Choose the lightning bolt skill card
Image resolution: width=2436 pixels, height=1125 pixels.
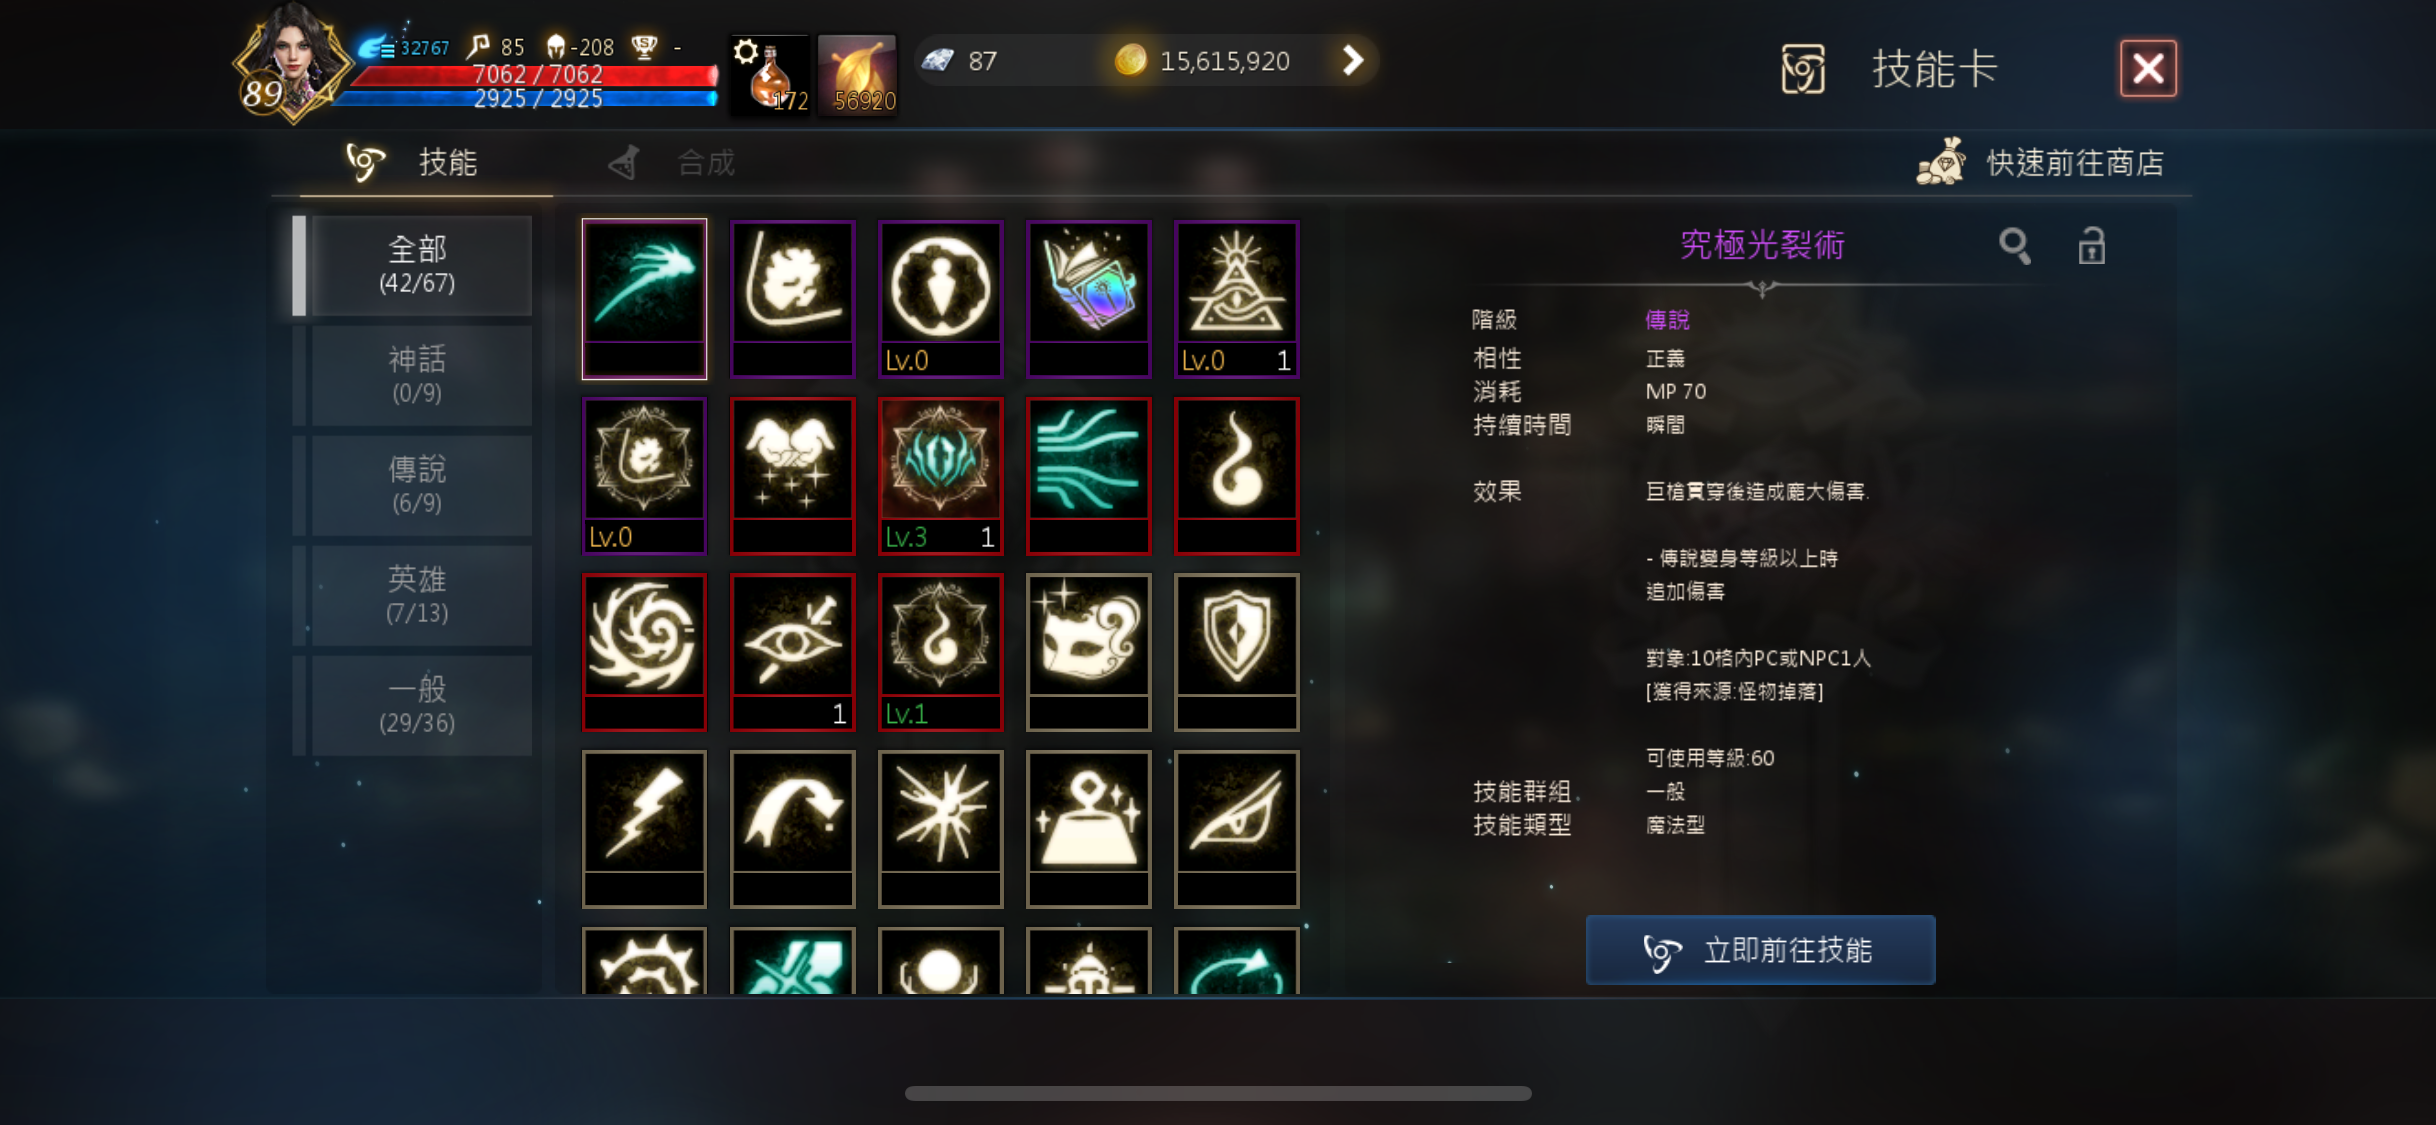pos(644,829)
